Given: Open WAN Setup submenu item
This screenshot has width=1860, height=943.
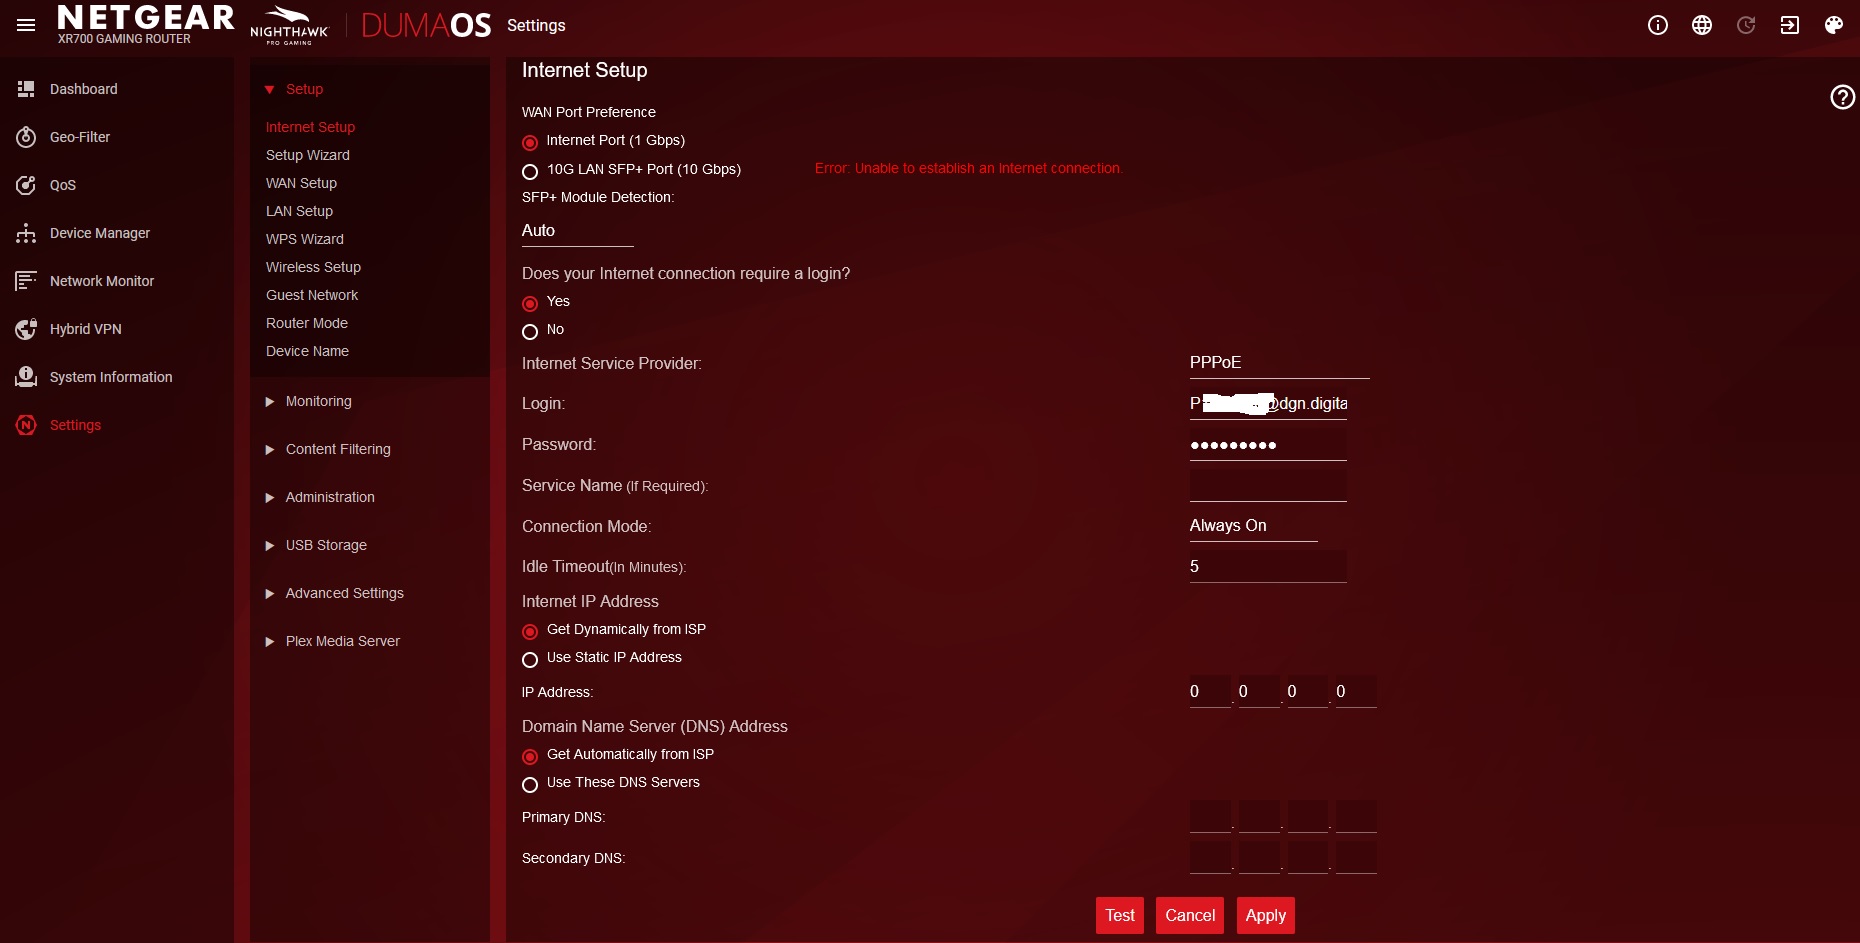Looking at the screenshot, I should click(x=301, y=183).
